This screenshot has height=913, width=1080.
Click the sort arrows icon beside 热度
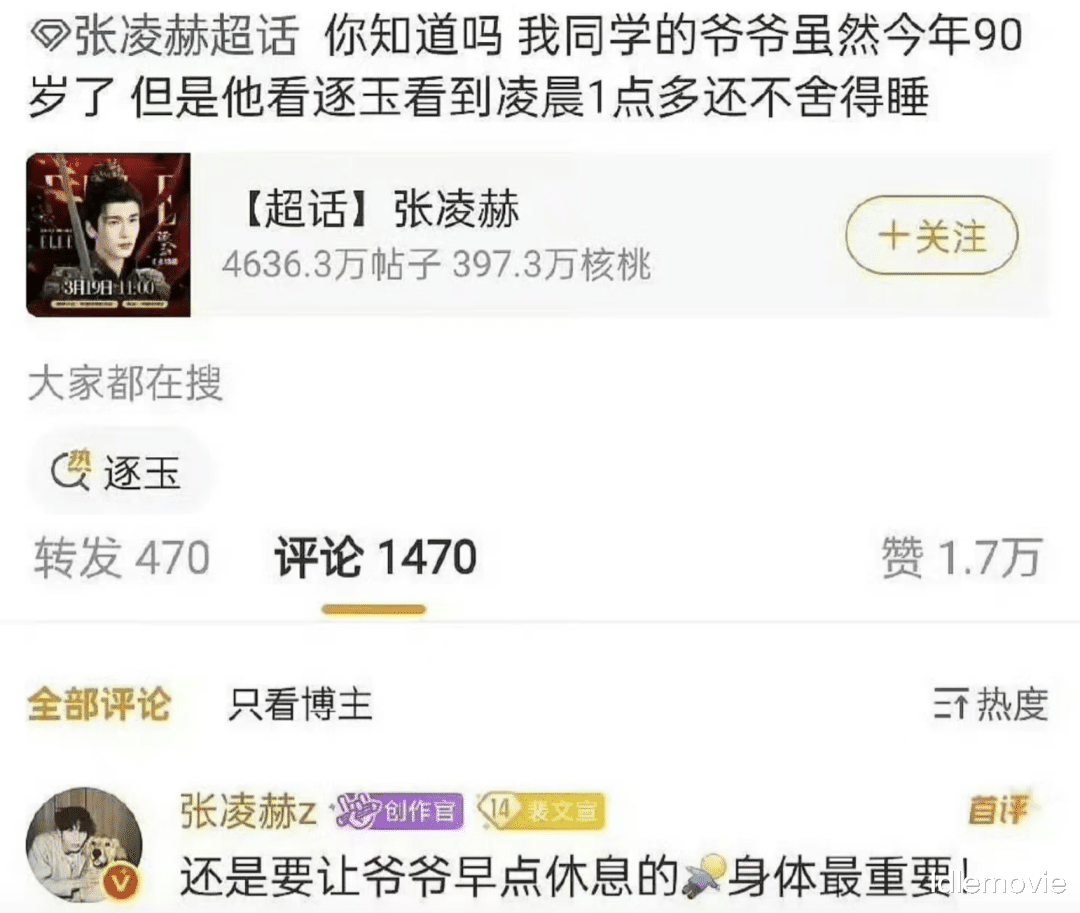(951, 704)
